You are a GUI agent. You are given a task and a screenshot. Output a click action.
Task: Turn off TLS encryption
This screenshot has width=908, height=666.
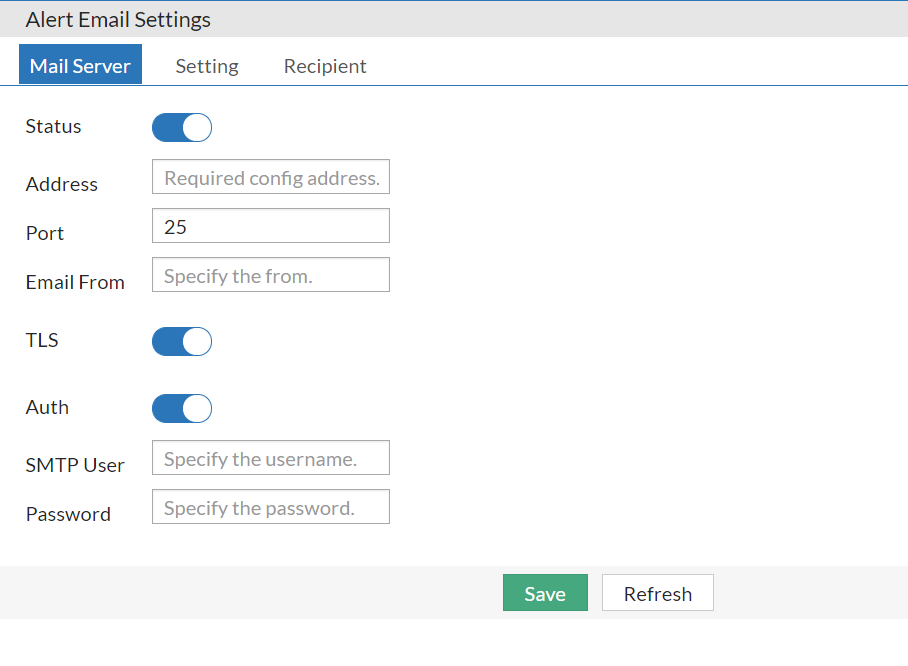coord(181,341)
